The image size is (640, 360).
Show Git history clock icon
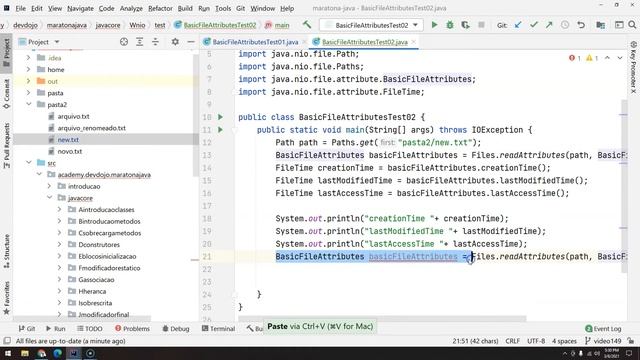pos(565,25)
